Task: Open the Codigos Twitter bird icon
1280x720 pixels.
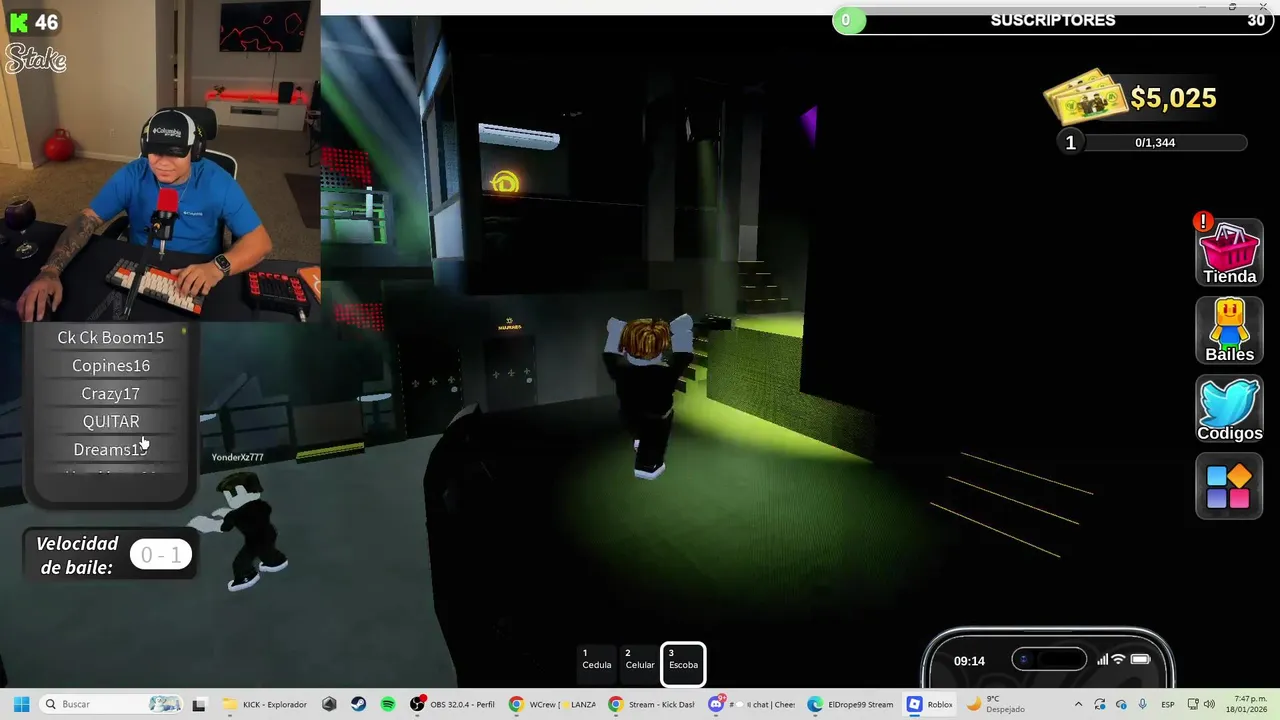Action: click(1229, 409)
